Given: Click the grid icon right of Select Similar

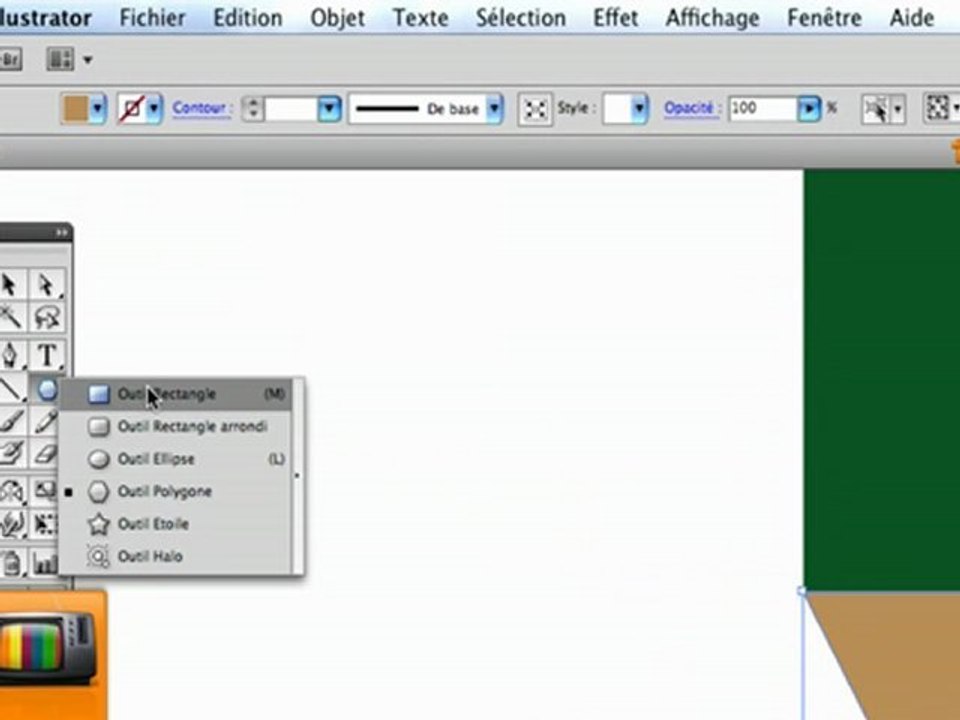Looking at the screenshot, I should coord(937,108).
